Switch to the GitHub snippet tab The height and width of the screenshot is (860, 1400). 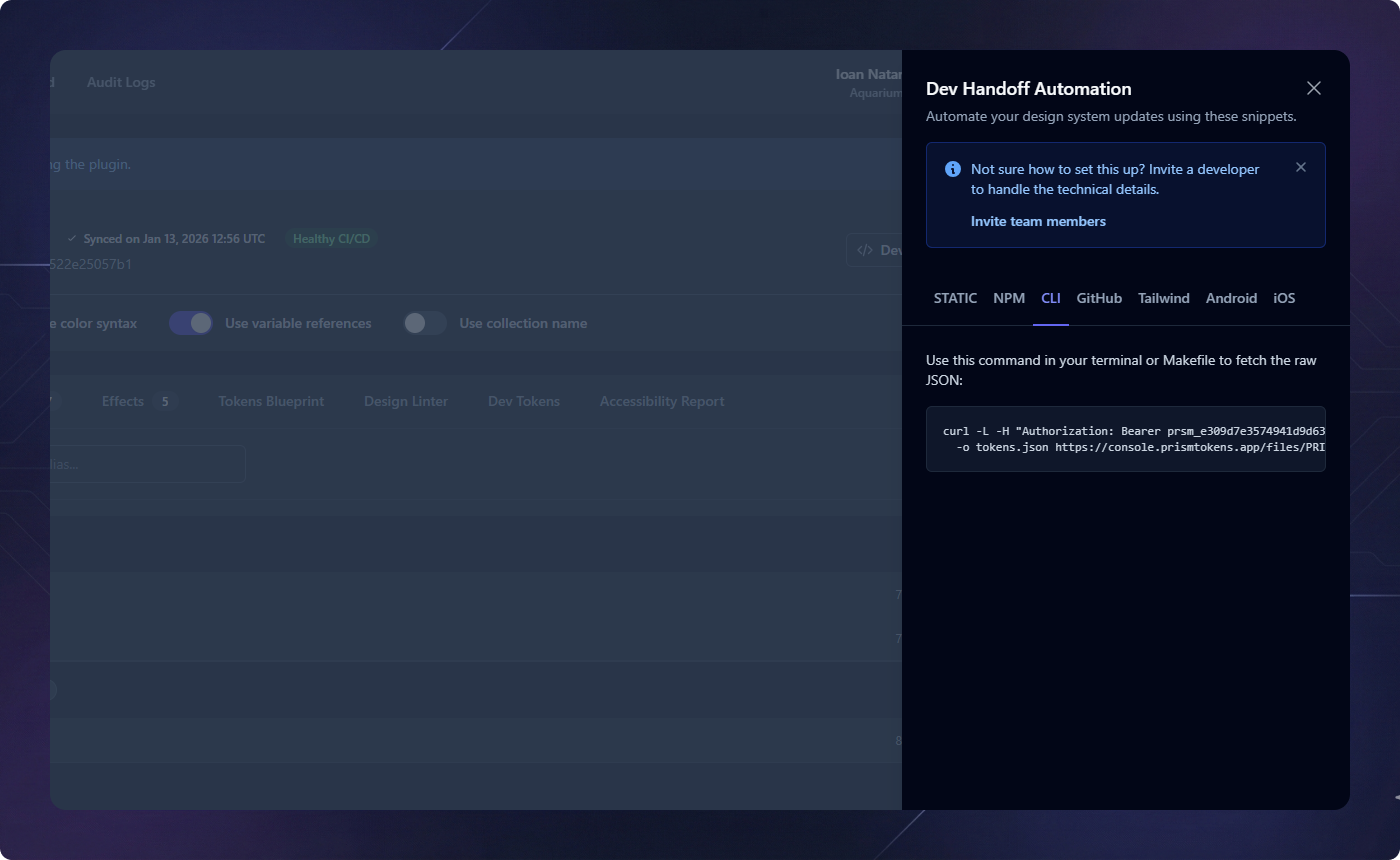[x=1098, y=298]
